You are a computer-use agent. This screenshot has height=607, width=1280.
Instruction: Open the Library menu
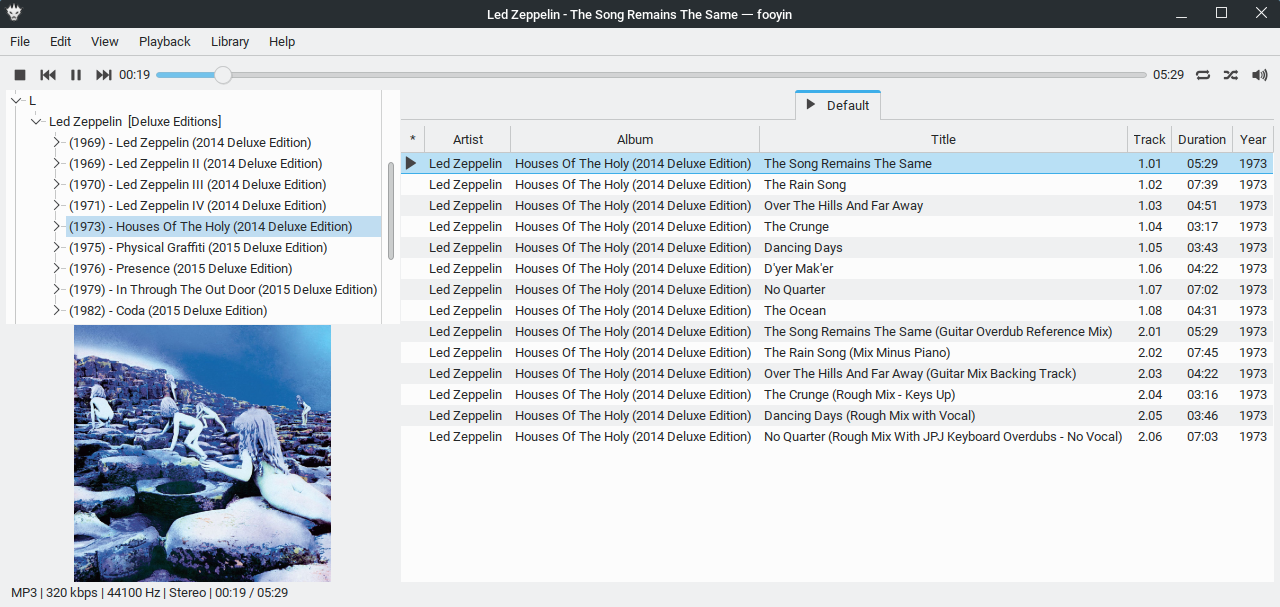point(230,42)
